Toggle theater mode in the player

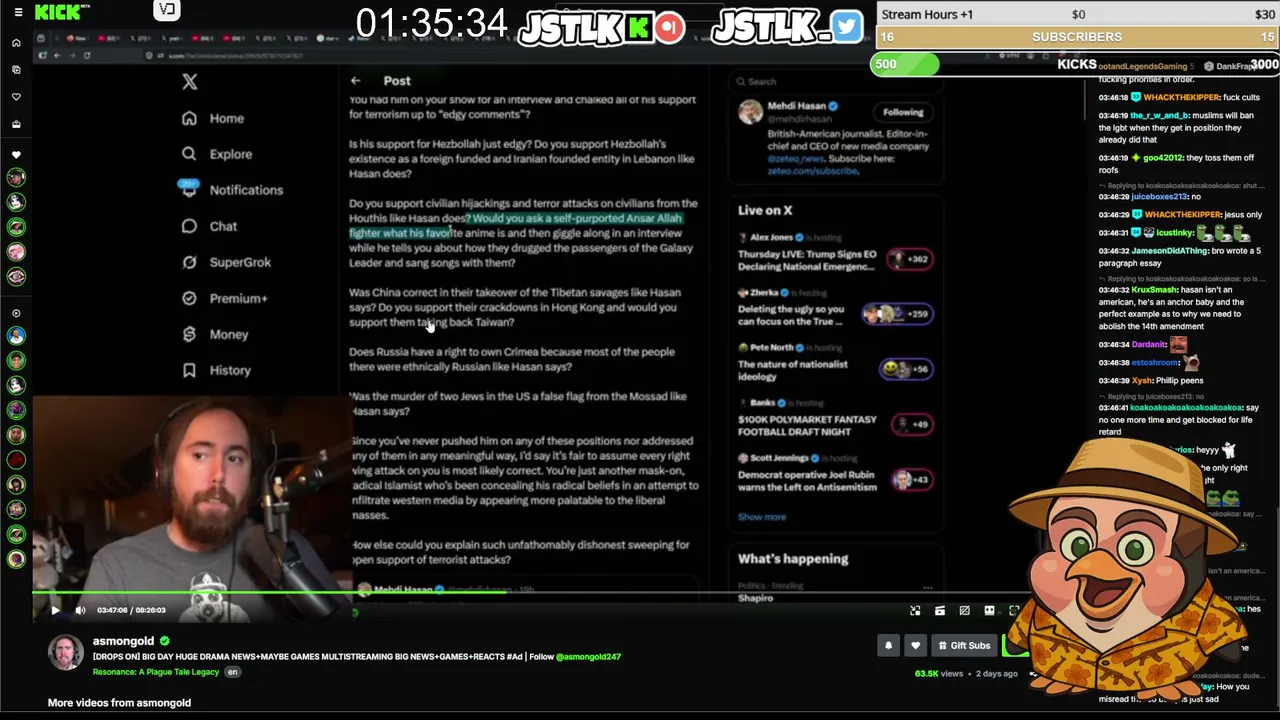pyautogui.click(x=989, y=610)
